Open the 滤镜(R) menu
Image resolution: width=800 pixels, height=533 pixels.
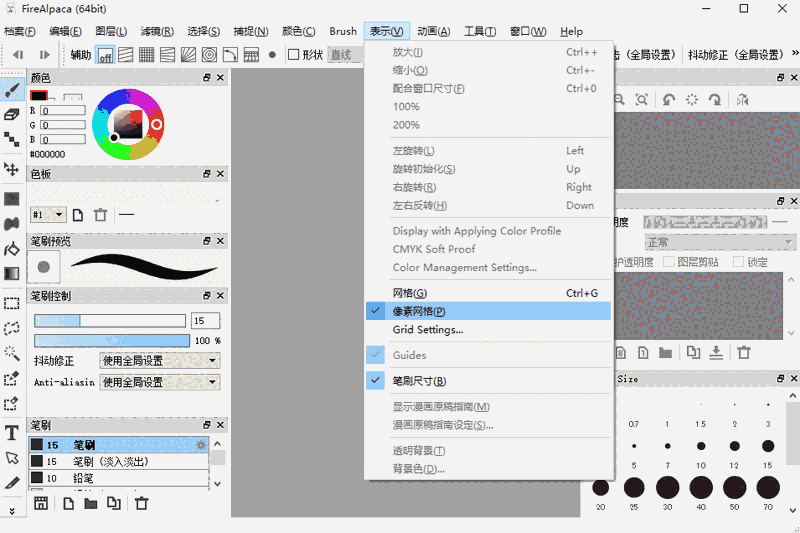157,32
